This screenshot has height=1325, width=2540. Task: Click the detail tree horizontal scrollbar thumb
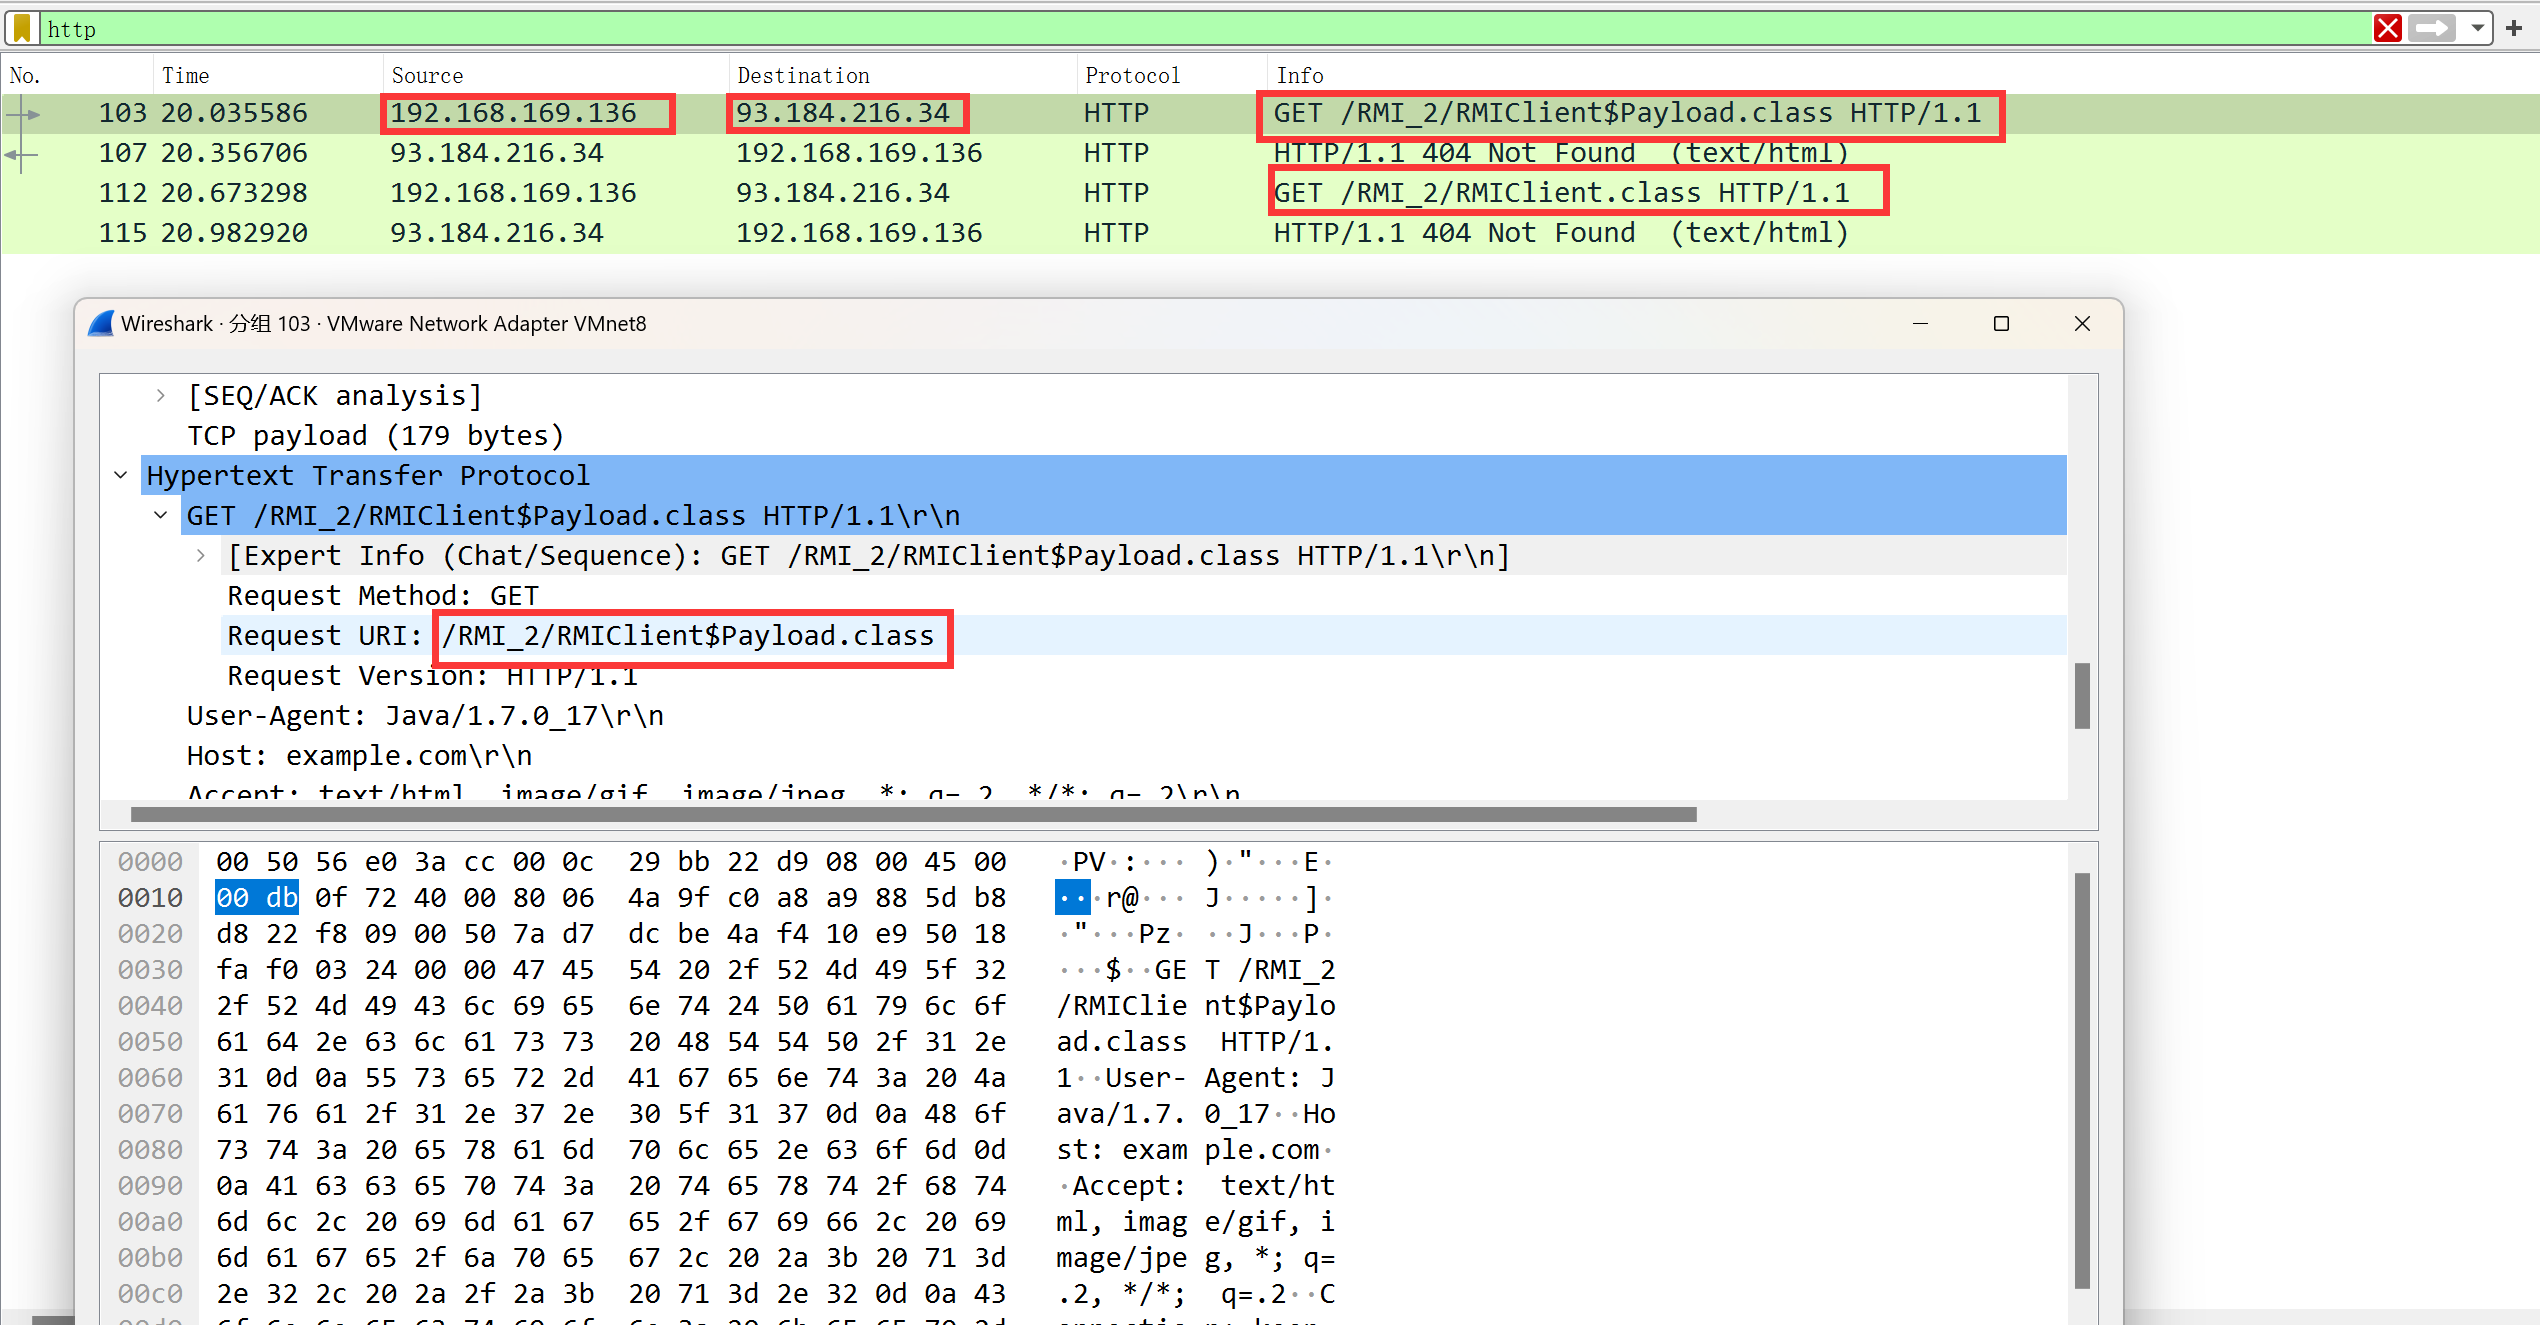point(913,814)
